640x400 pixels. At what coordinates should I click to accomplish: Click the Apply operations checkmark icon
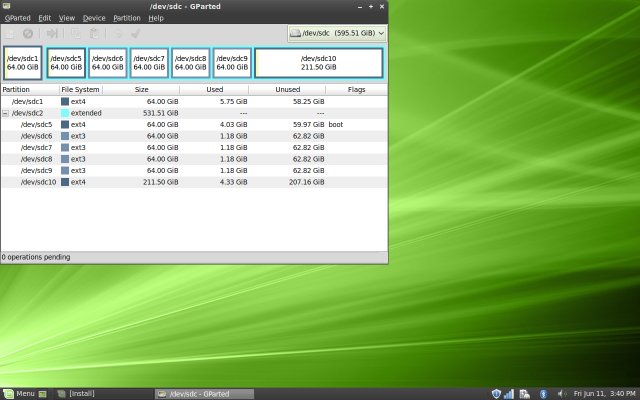point(134,33)
